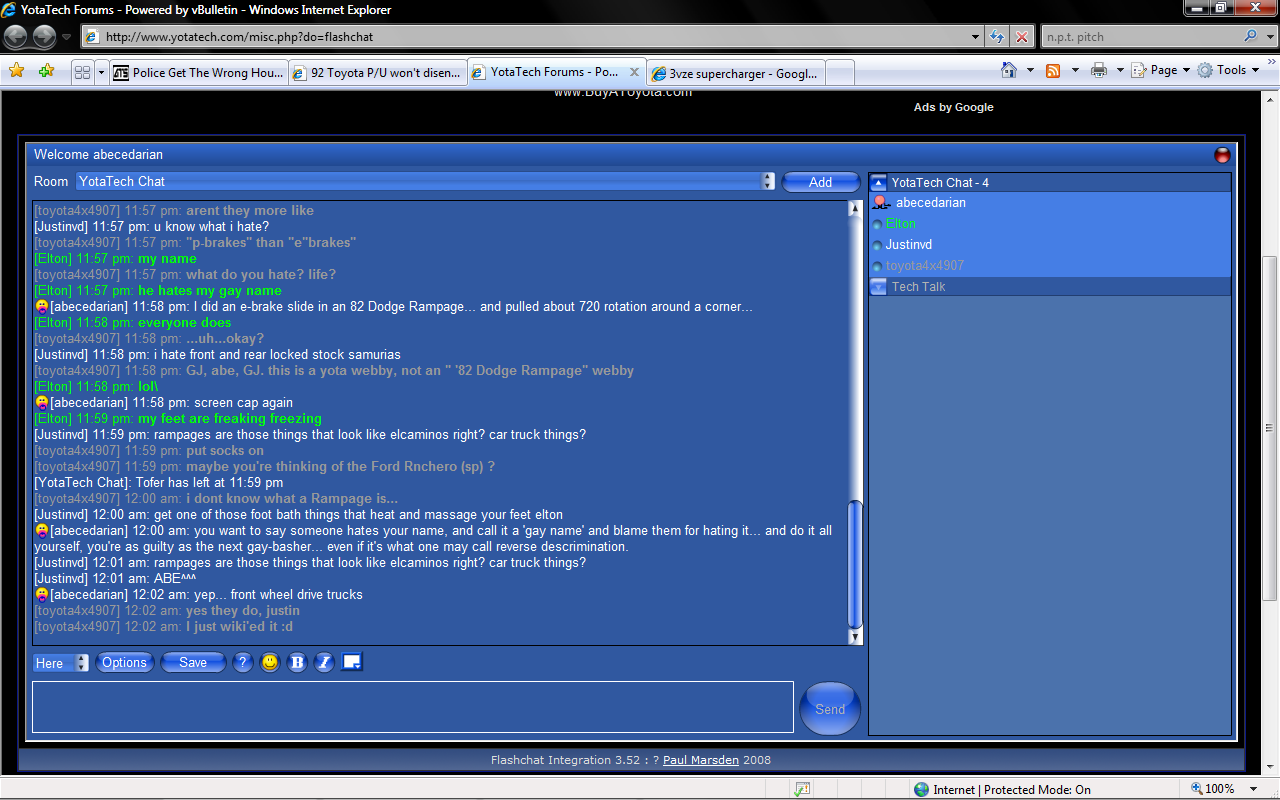Screen dimensions: 1280x800
Task: Click the status bar phishing filter icon
Action: (x=801, y=789)
